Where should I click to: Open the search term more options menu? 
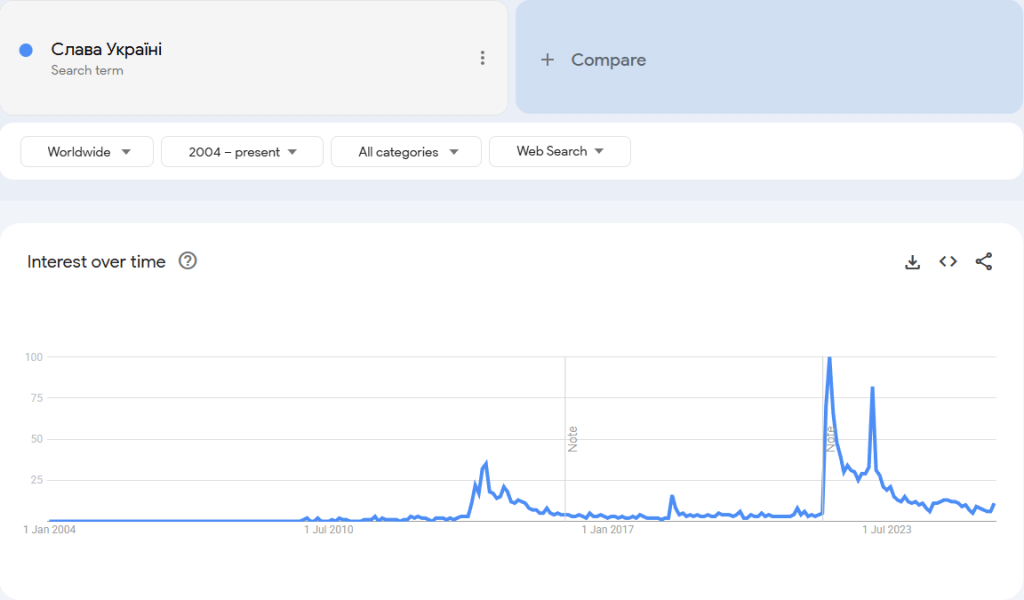[483, 58]
